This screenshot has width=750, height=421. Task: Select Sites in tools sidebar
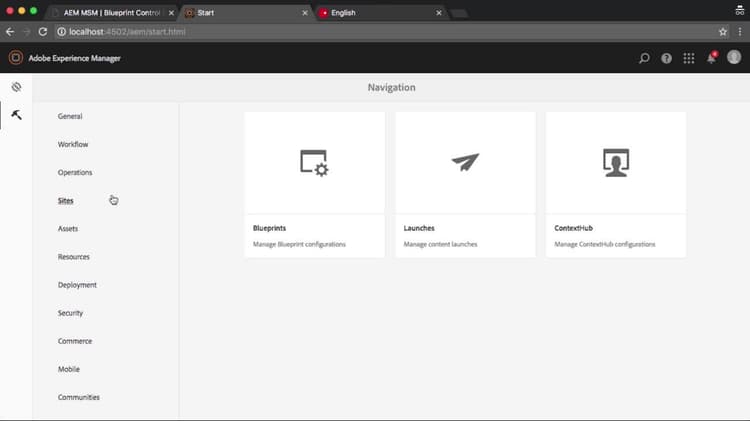coord(66,200)
